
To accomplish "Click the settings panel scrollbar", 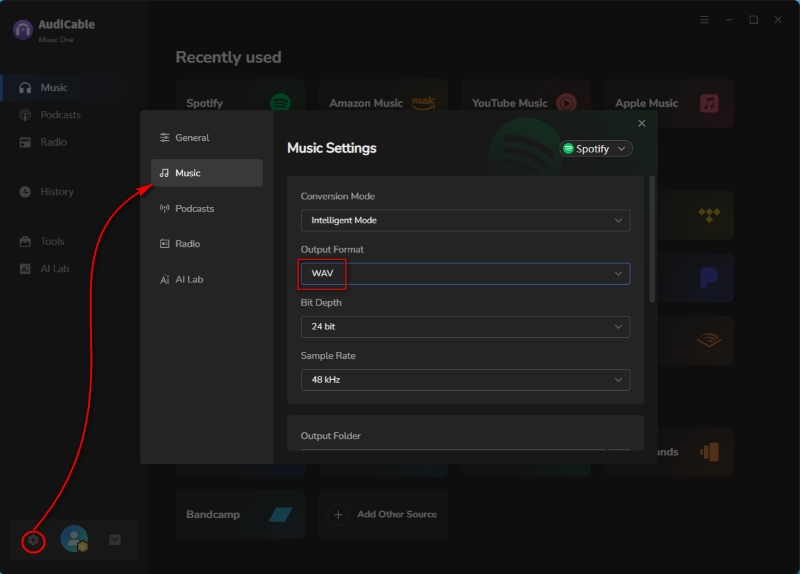I will tap(652, 240).
